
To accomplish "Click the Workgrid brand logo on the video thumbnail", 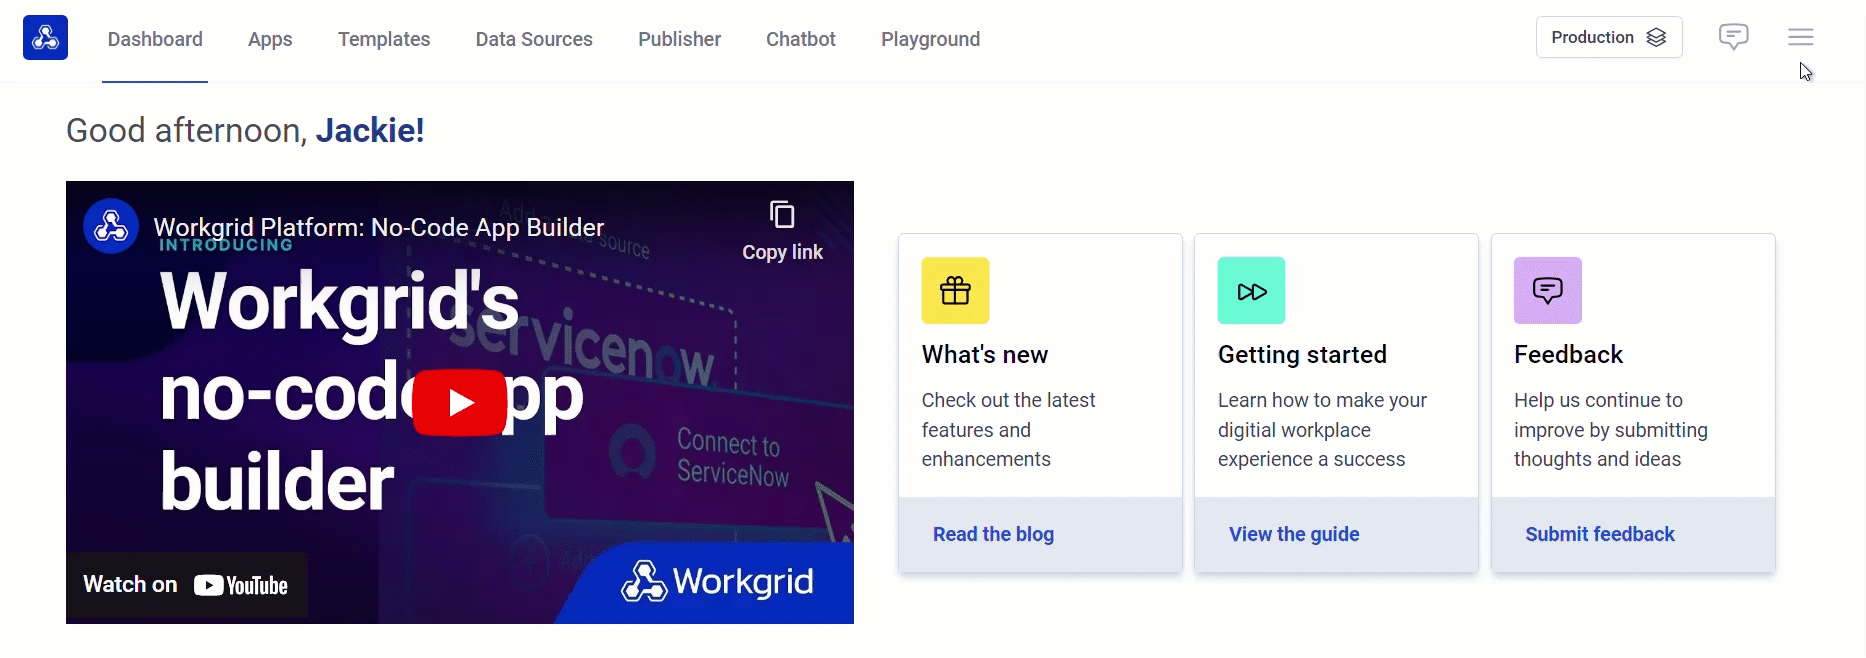I will coord(717,581).
